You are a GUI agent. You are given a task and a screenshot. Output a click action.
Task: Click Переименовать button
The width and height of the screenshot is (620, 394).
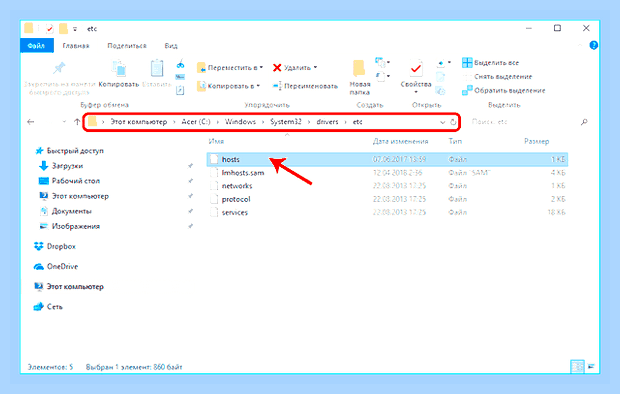click(x=306, y=86)
